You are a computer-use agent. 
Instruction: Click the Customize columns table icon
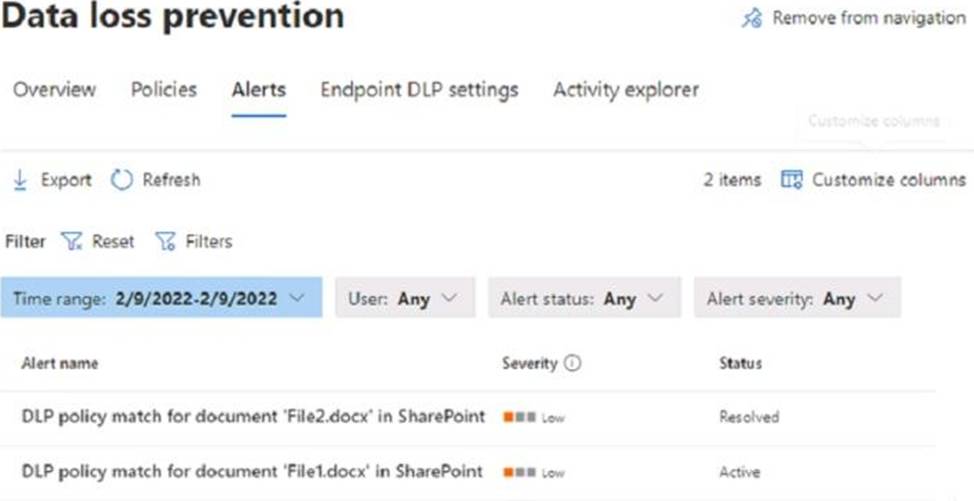click(x=791, y=180)
